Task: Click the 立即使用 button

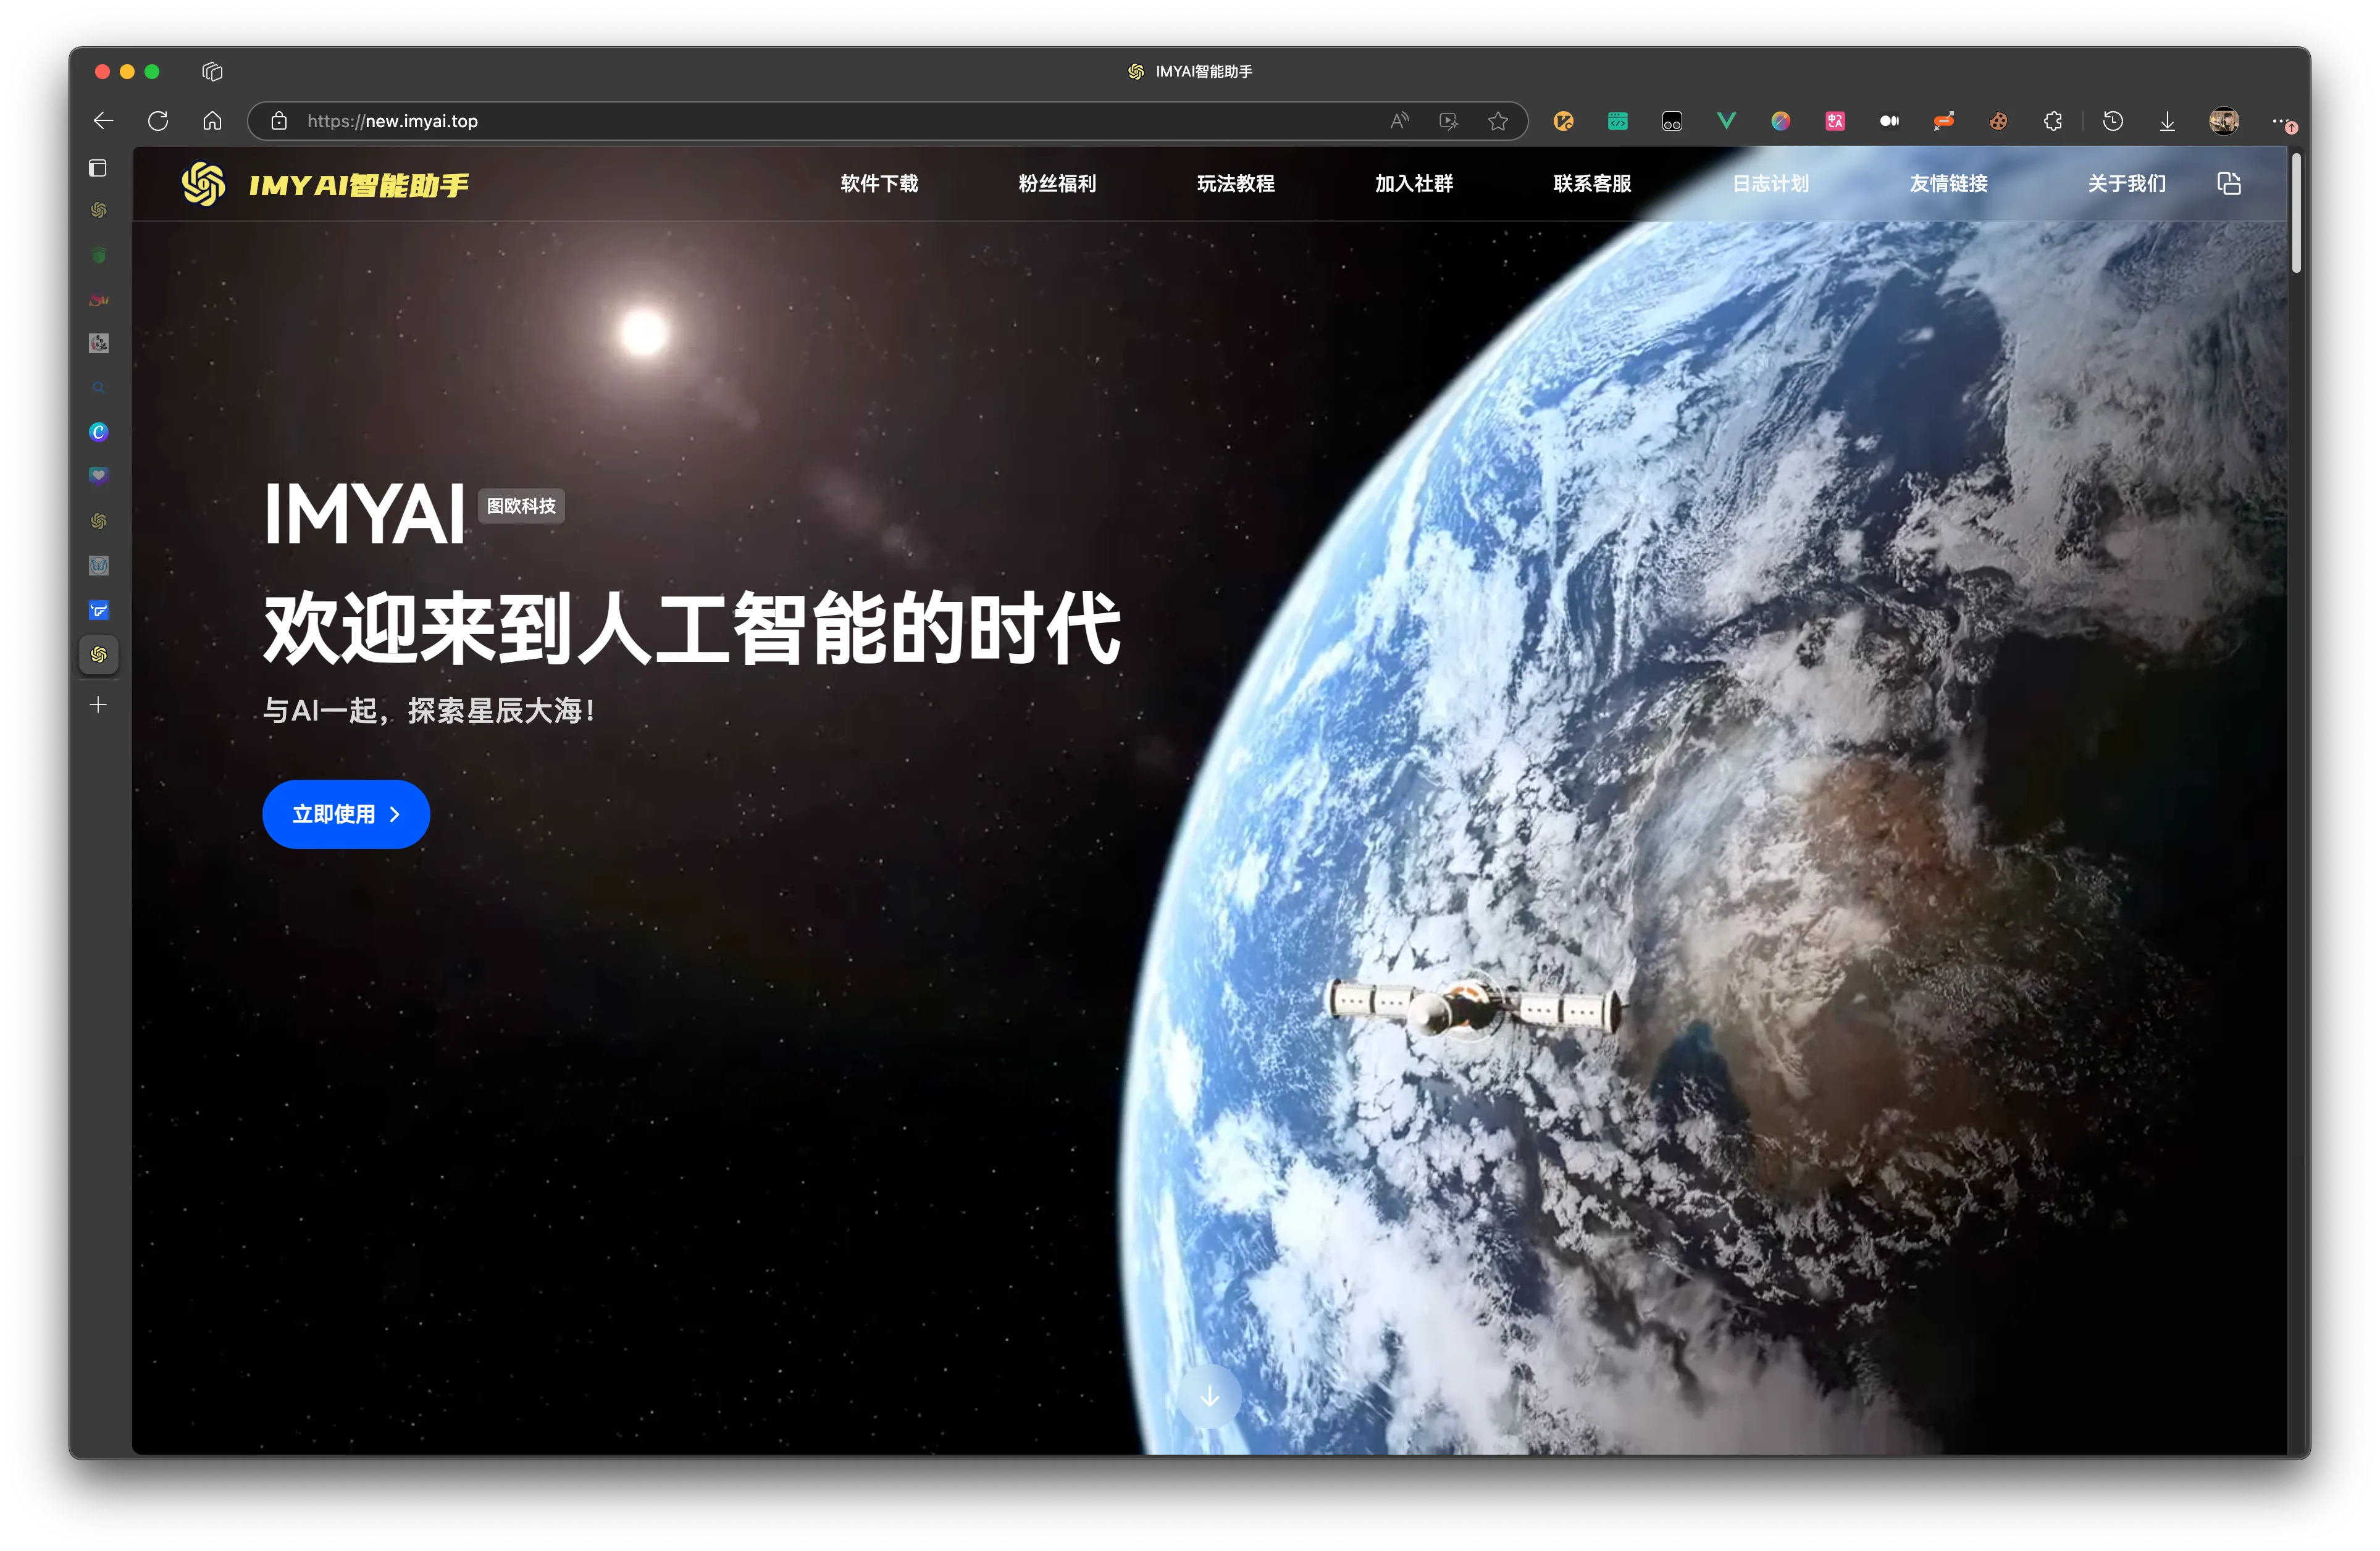Action: pos(346,814)
